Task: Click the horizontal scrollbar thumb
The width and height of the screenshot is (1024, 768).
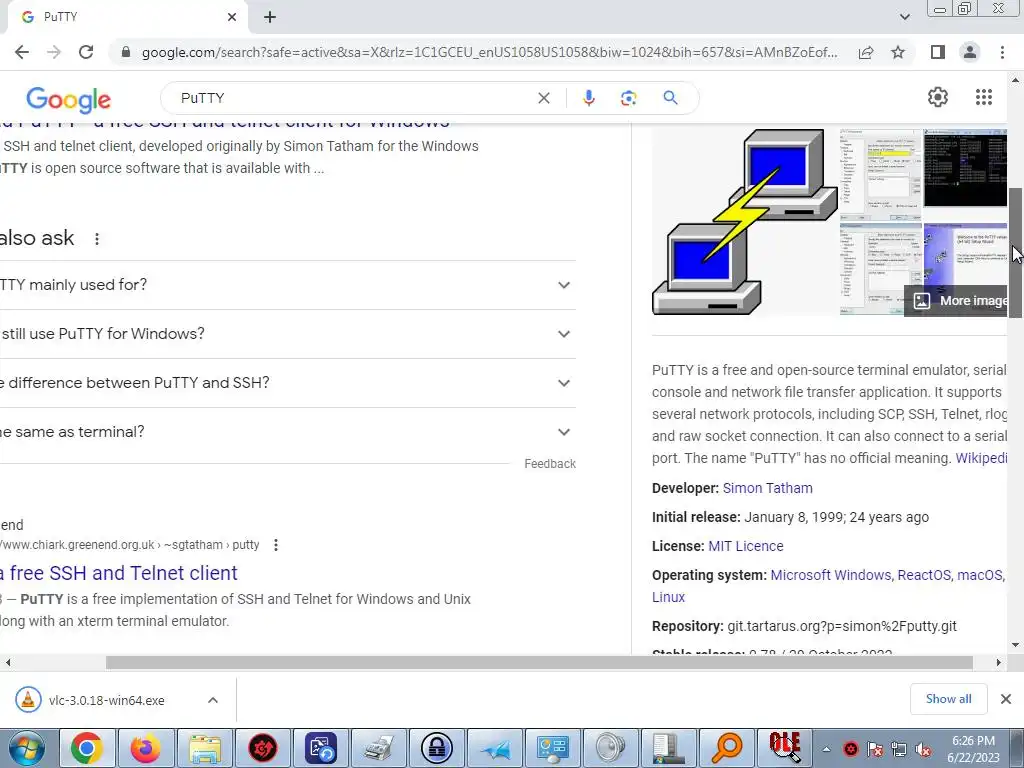Action: tap(539, 662)
